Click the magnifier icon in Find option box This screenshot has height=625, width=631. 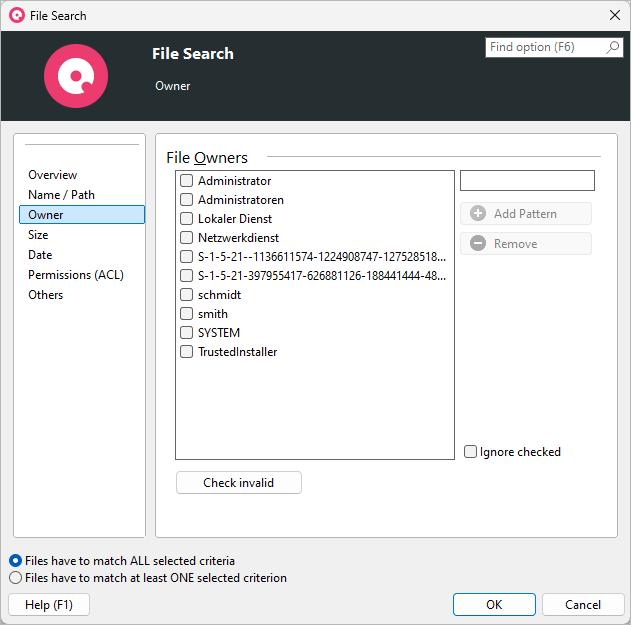pos(613,47)
